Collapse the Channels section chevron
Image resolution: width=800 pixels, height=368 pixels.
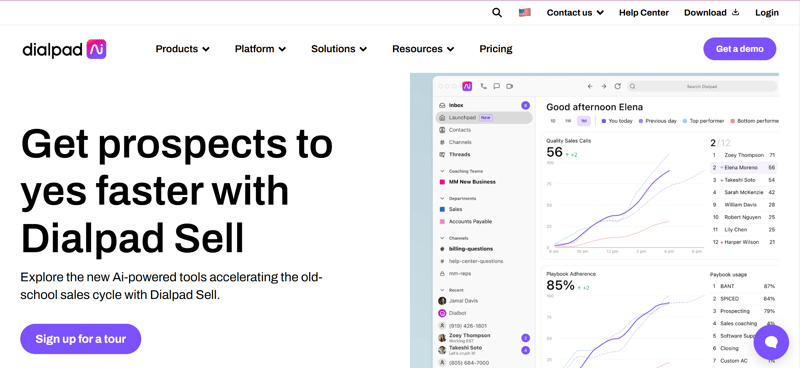[x=442, y=238]
